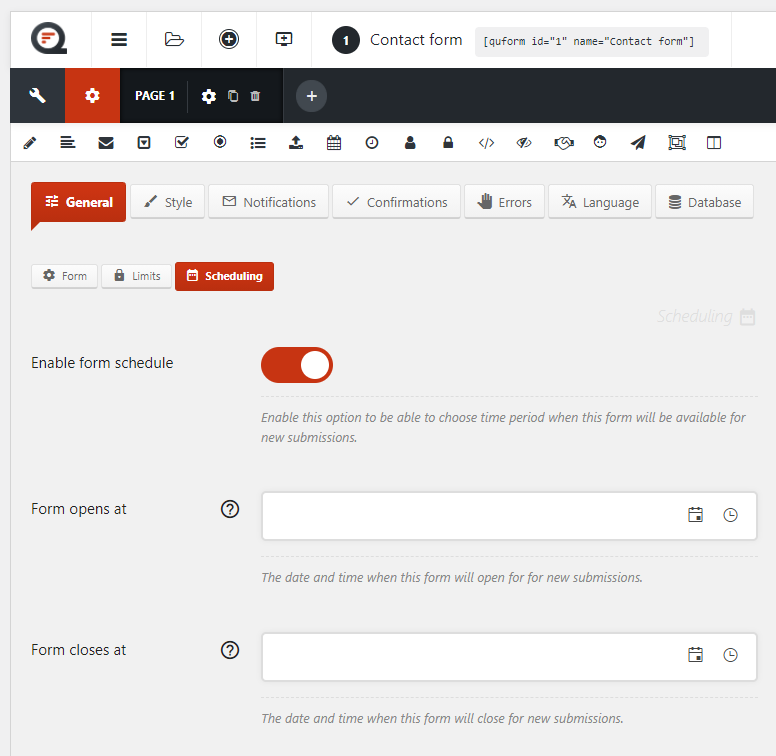Open the Limits sub-tab
Image resolution: width=776 pixels, height=756 pixels.
tap(136, 276)
